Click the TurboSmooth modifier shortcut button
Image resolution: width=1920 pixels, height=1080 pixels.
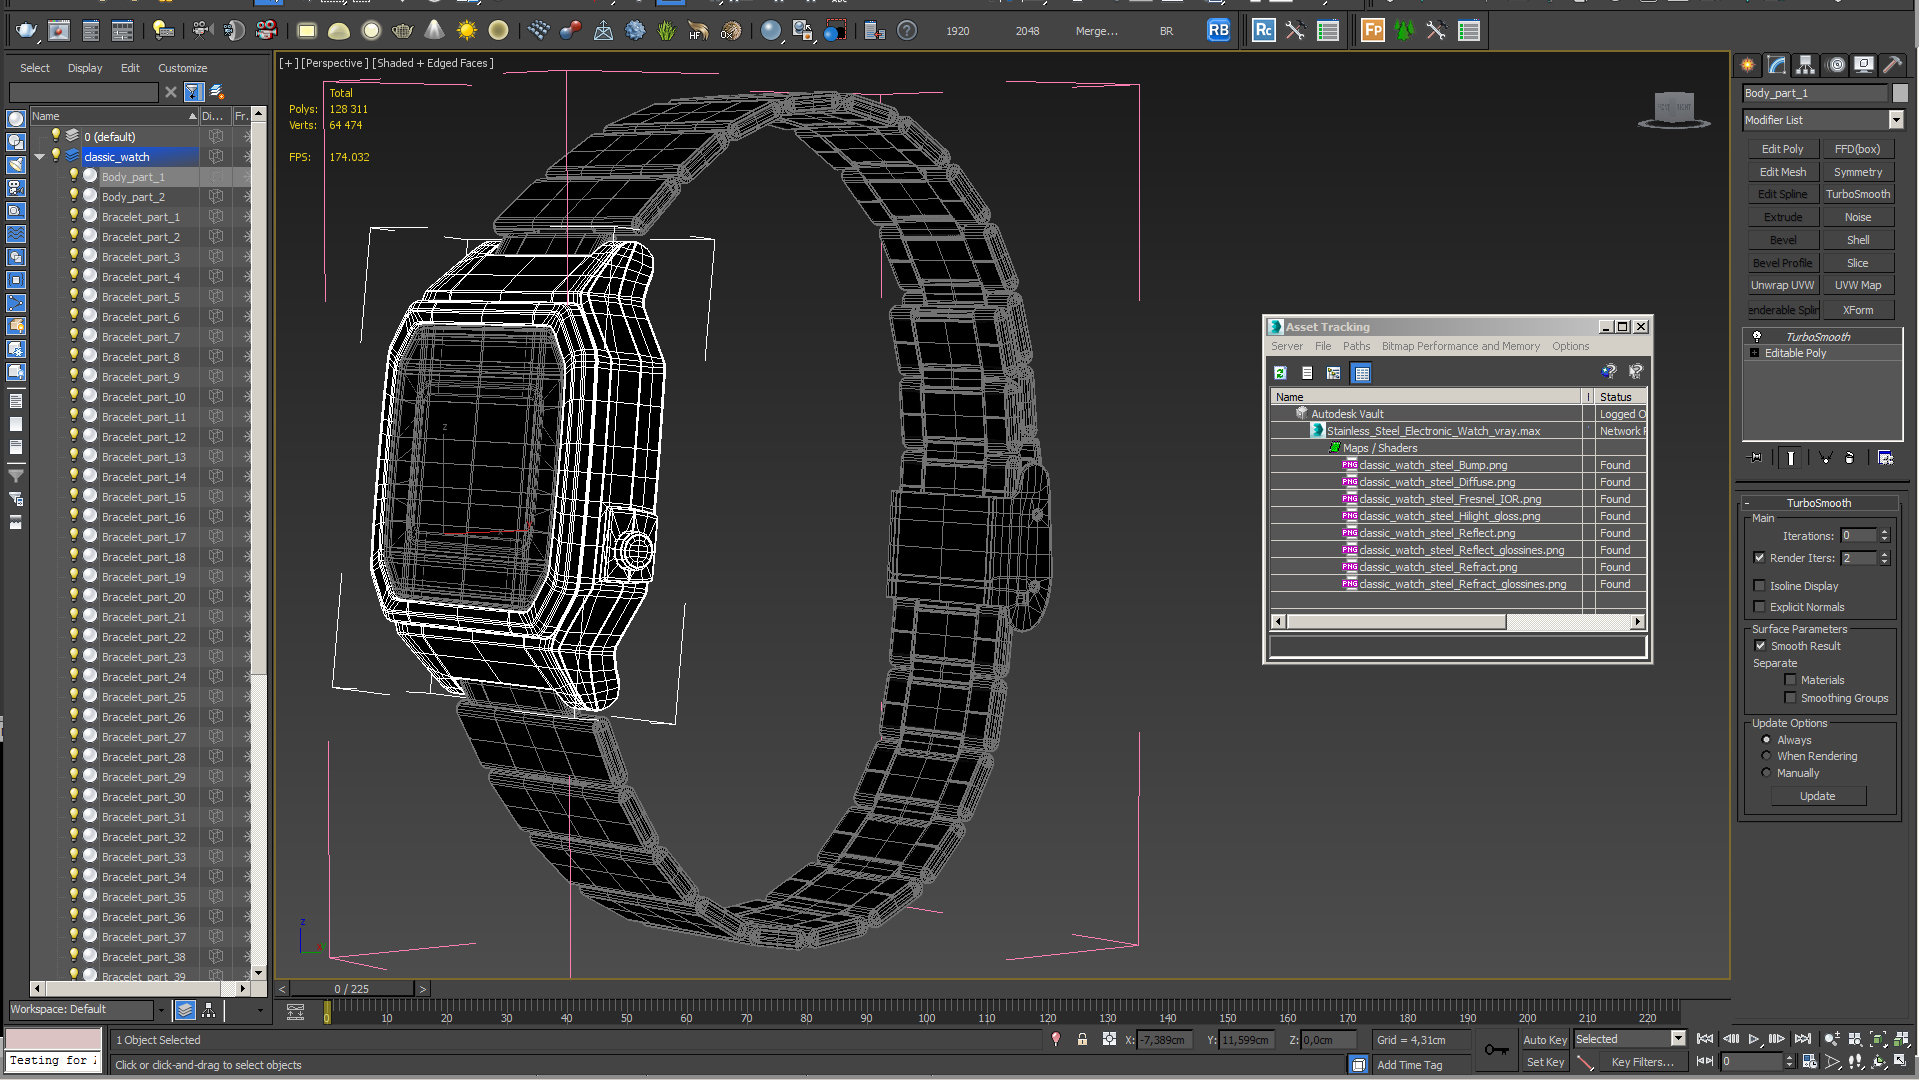[x=1857, y=194]
